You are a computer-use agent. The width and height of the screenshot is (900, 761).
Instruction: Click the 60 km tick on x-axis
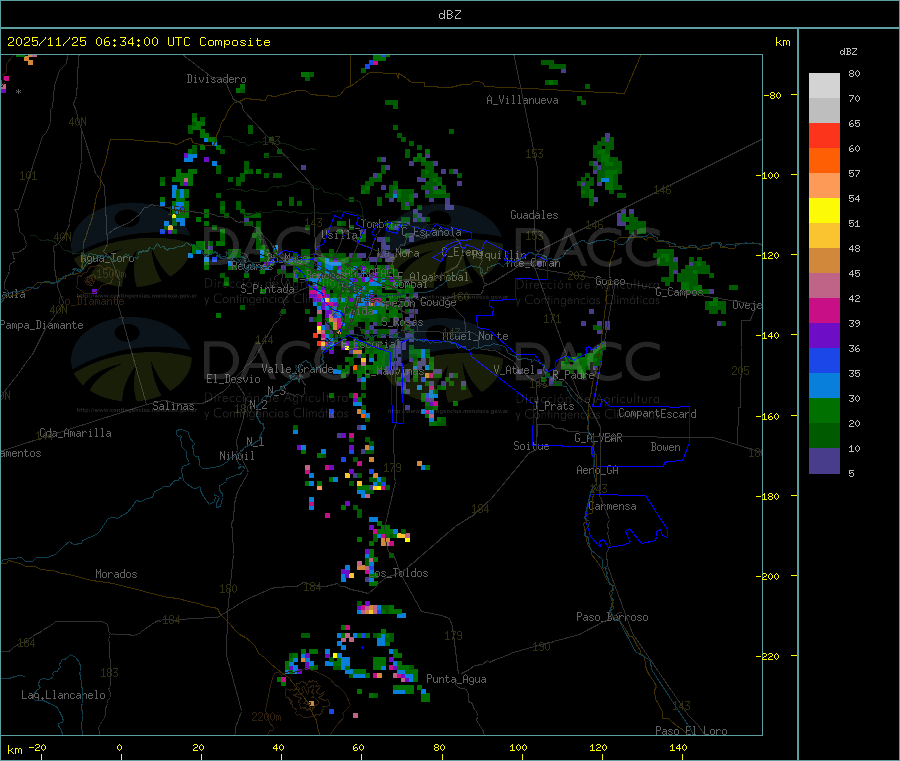tap(358, 747)
